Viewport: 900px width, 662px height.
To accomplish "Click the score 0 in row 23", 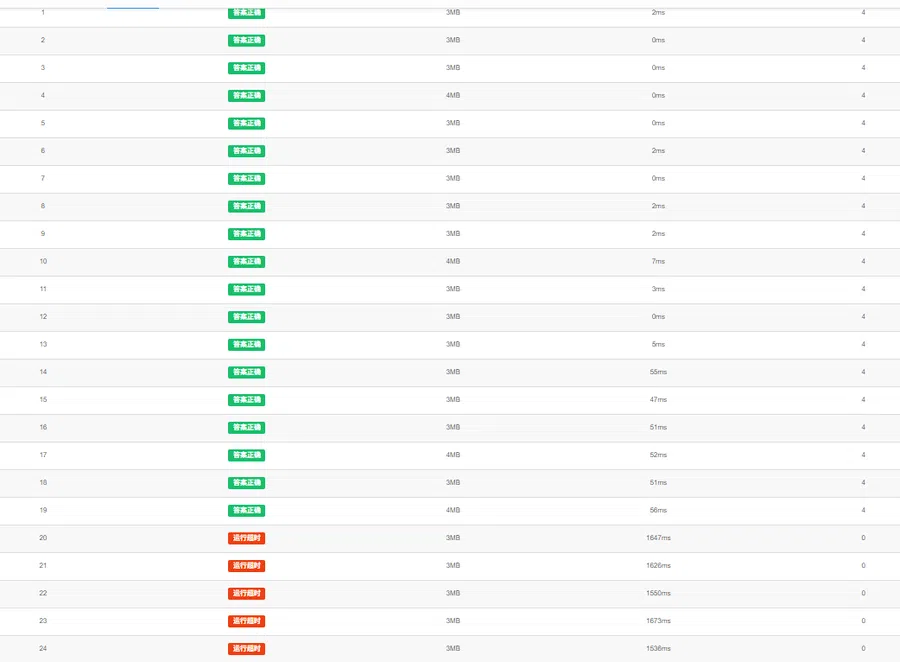I will [863, 621].
